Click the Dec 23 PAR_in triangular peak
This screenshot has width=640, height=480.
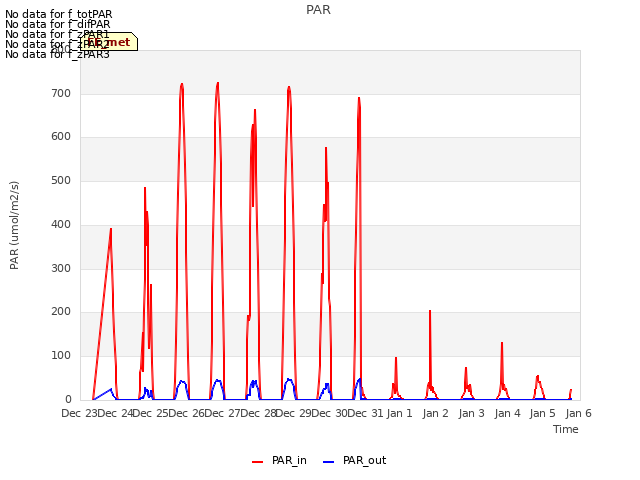coord(111,230)
